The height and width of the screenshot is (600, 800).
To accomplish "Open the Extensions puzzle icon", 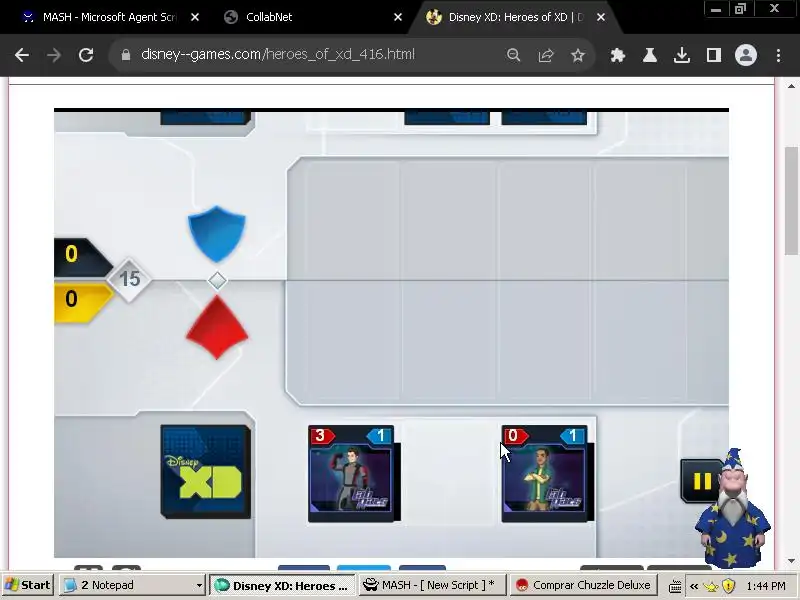I will 617,55.
